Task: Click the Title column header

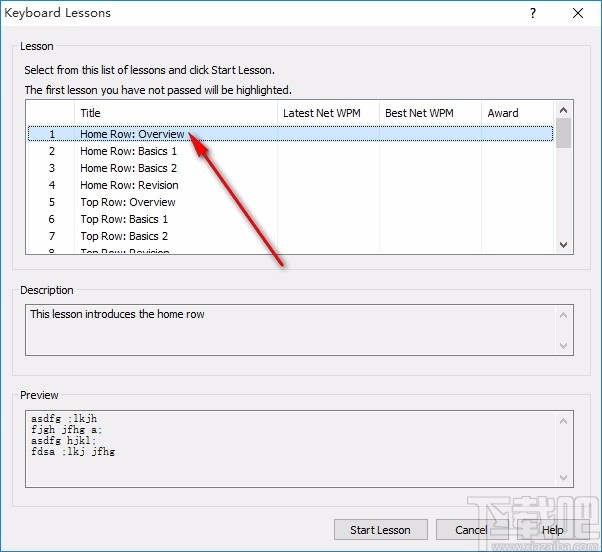Action: point(176,113)
